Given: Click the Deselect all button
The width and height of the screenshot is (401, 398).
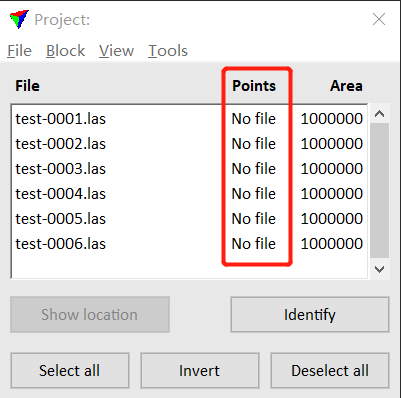Looking at the screenshot, I should (330, 371).
